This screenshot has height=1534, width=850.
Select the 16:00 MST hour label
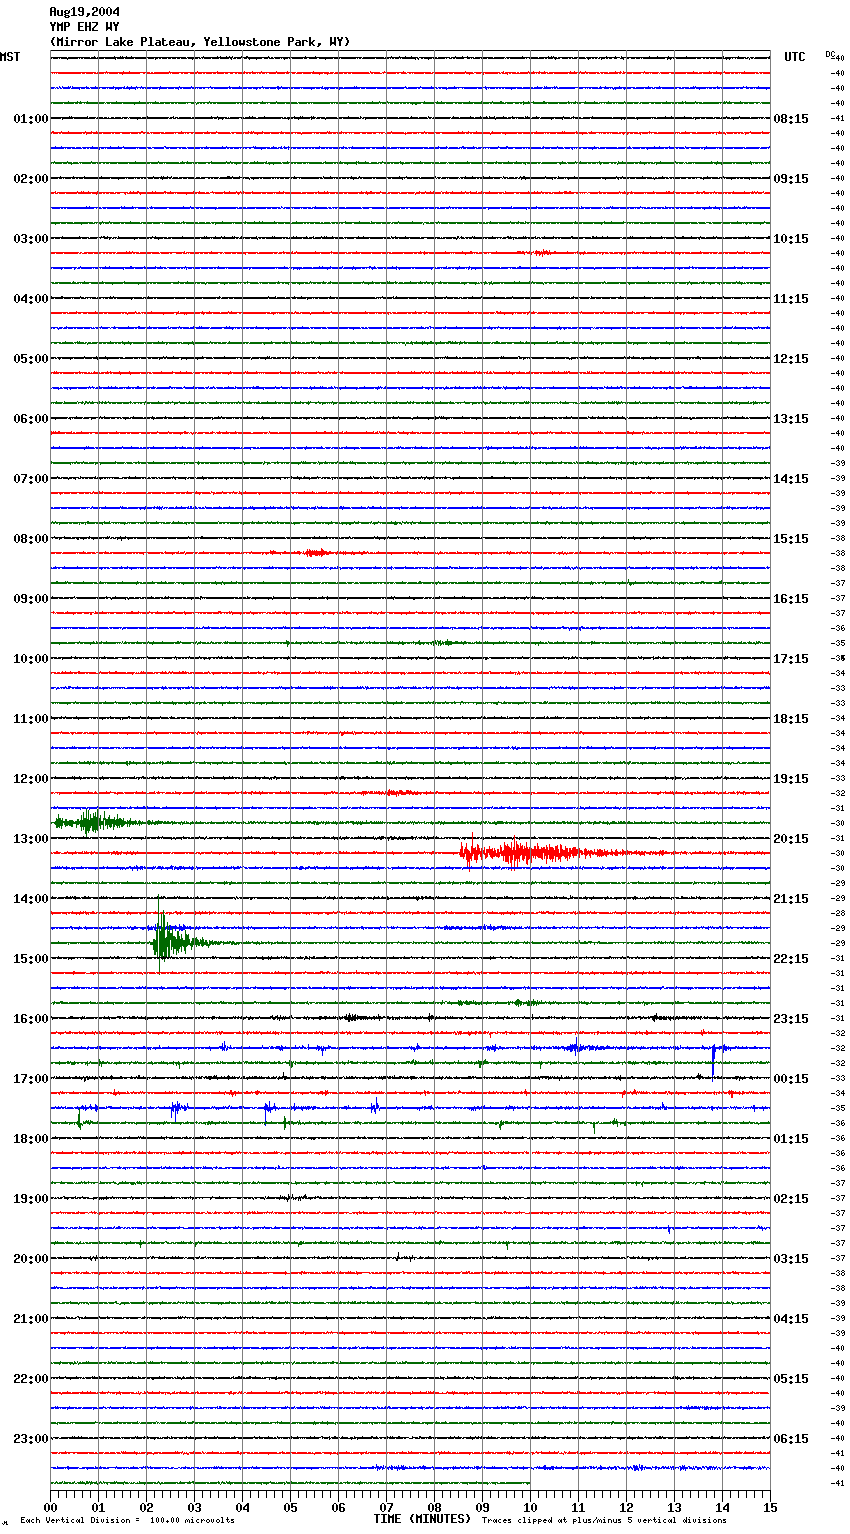click(31, 1019)
